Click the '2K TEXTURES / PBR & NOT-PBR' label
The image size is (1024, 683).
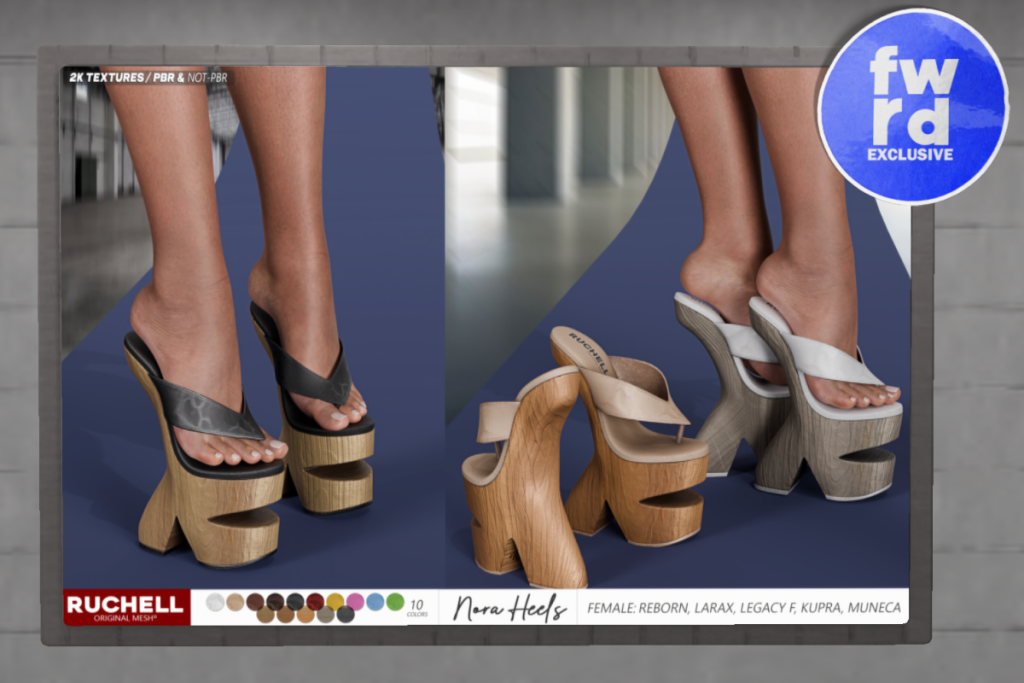(148, 78)
